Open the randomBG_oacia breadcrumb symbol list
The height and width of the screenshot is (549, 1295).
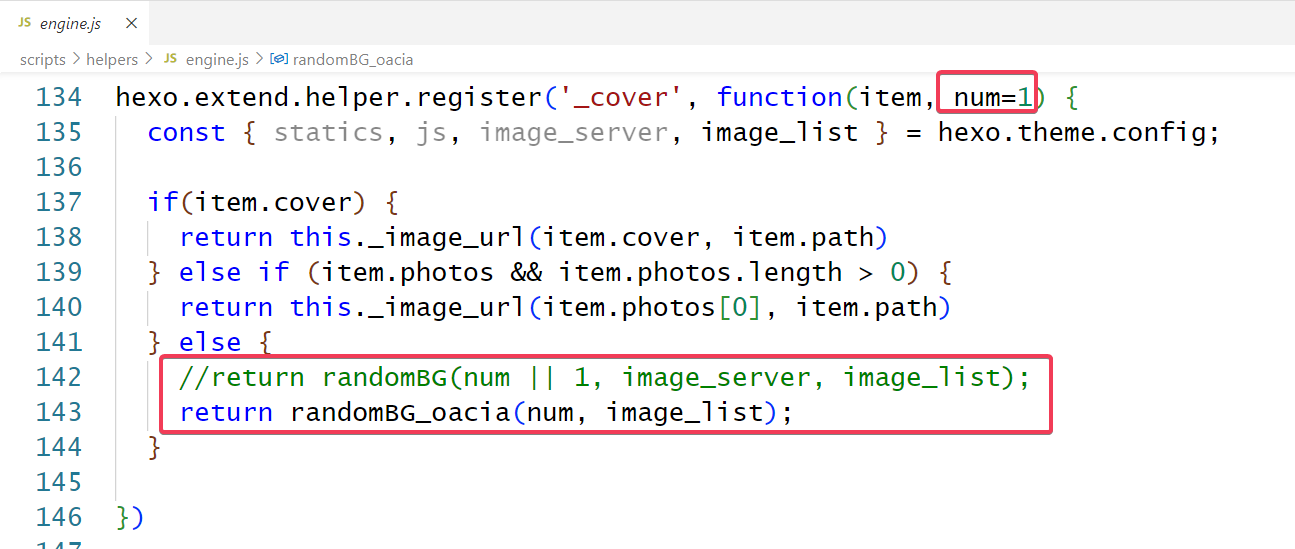pyautogui.click(x=353, y=60)
